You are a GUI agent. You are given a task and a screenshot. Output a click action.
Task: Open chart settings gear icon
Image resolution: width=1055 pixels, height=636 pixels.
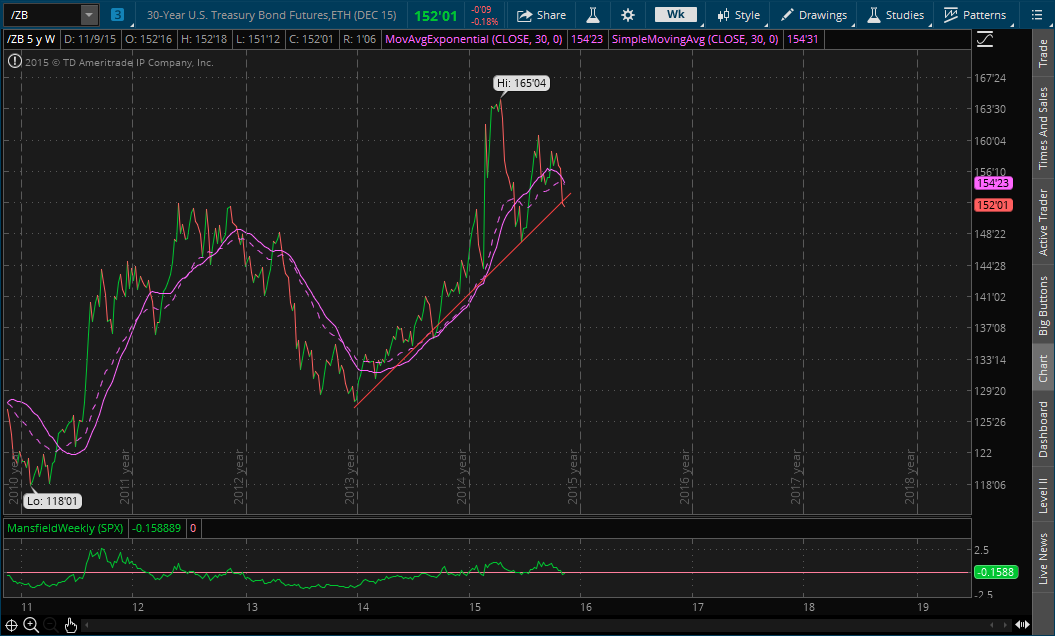click(627, 15)
